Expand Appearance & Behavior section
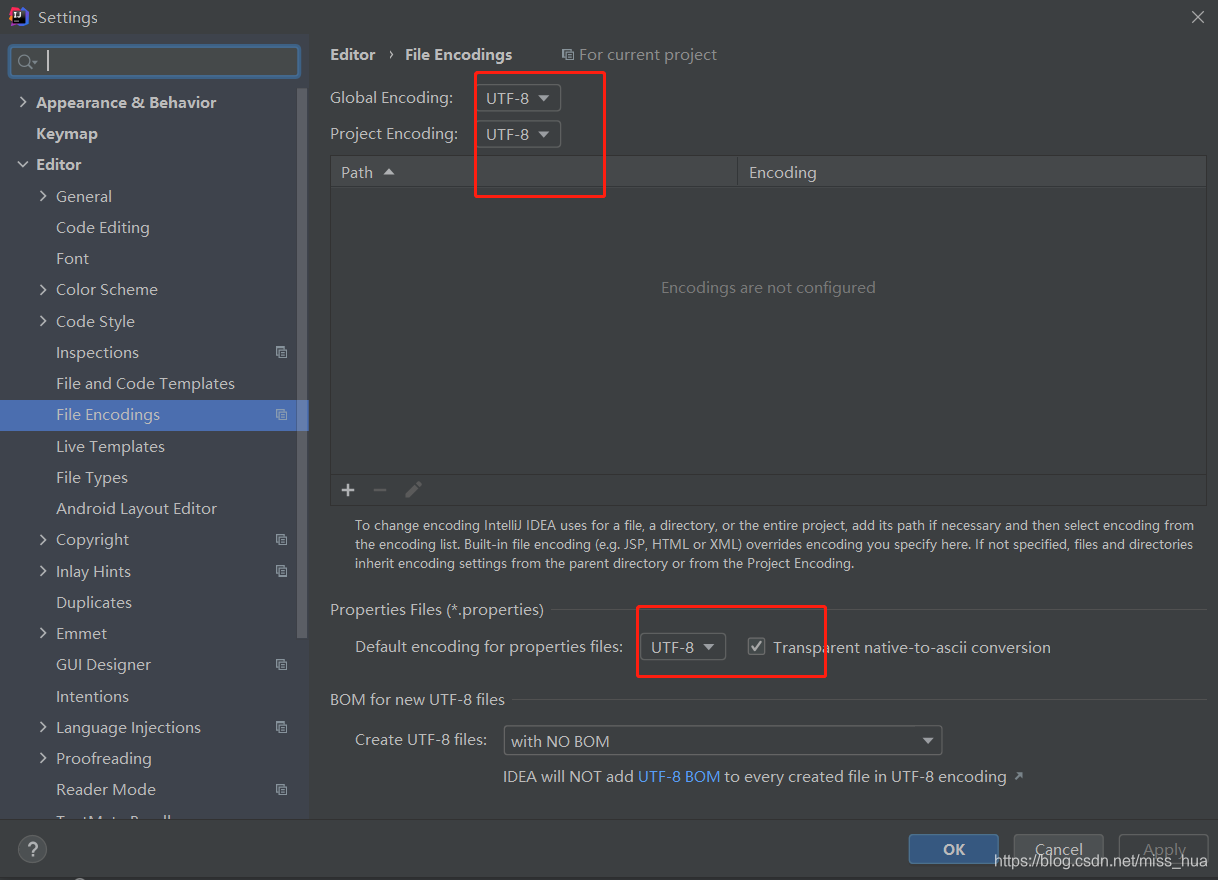Image resolution: width=1218 pixels, height=880 pixels. click(23, 102)
